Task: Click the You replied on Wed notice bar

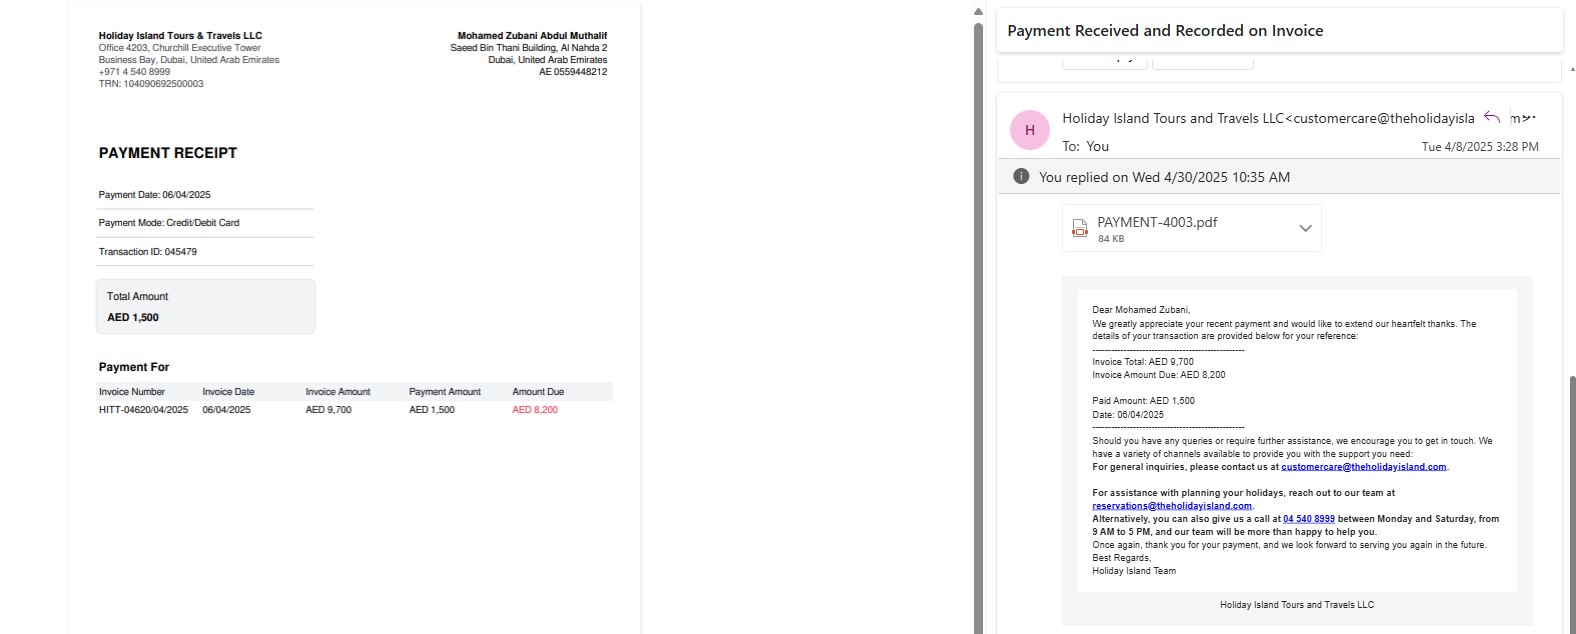Action: pyautogui.click(x=1279, y=177)
